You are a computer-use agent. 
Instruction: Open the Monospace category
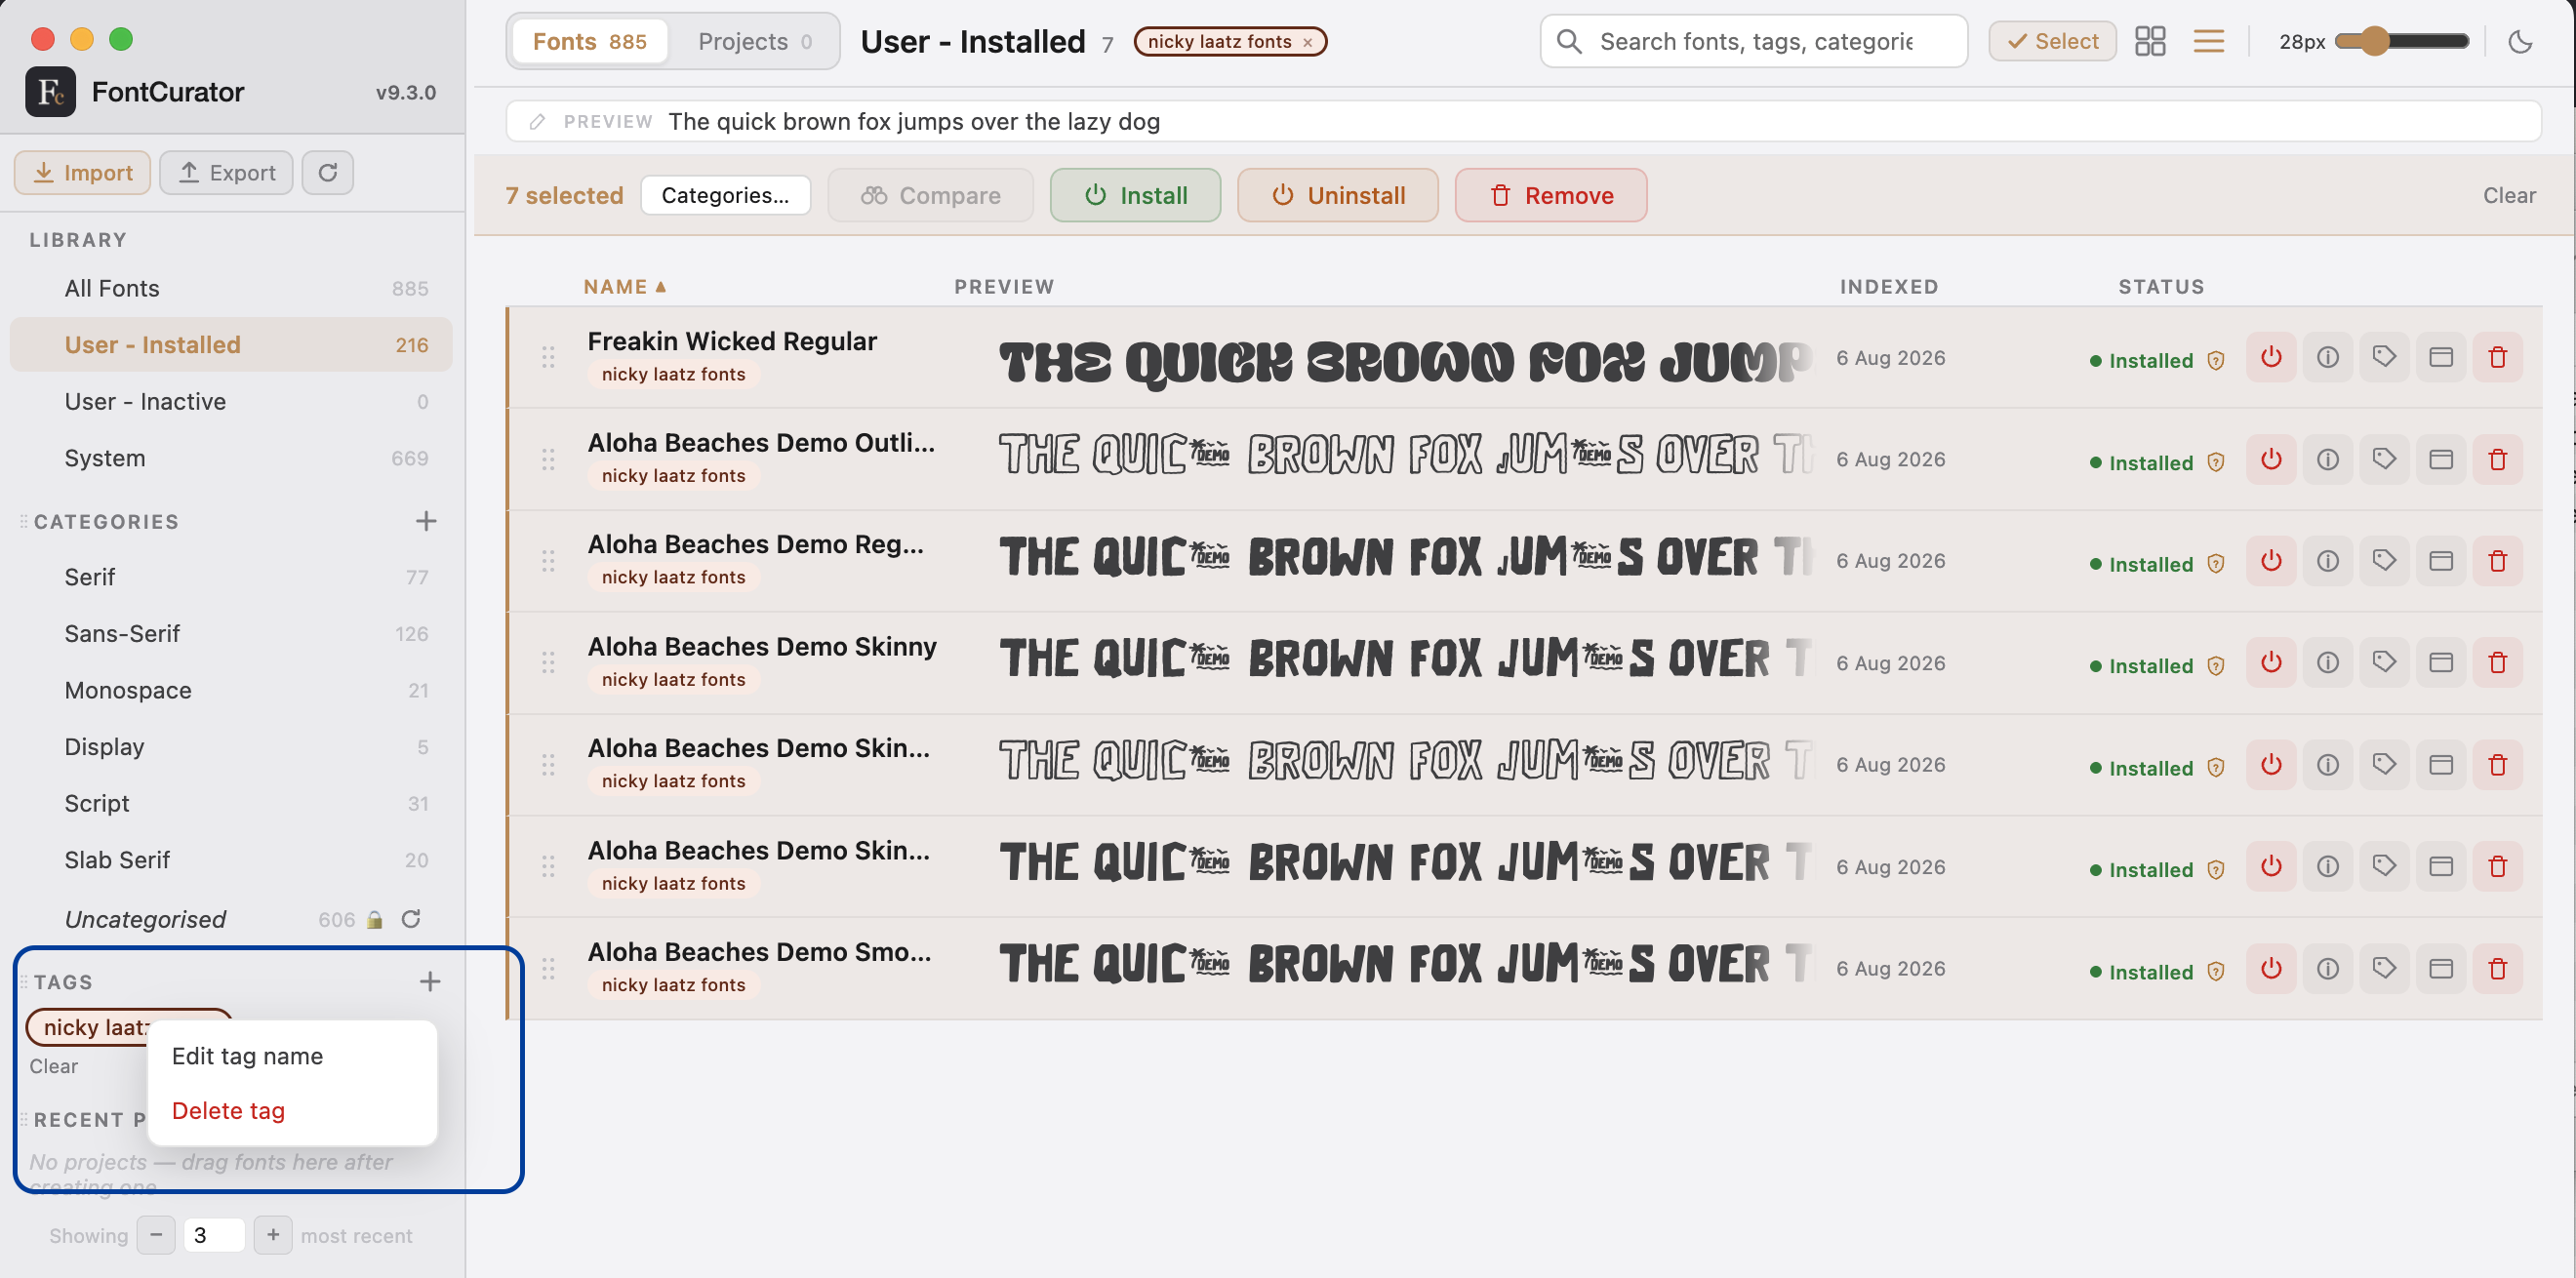(x=231, y=690)
